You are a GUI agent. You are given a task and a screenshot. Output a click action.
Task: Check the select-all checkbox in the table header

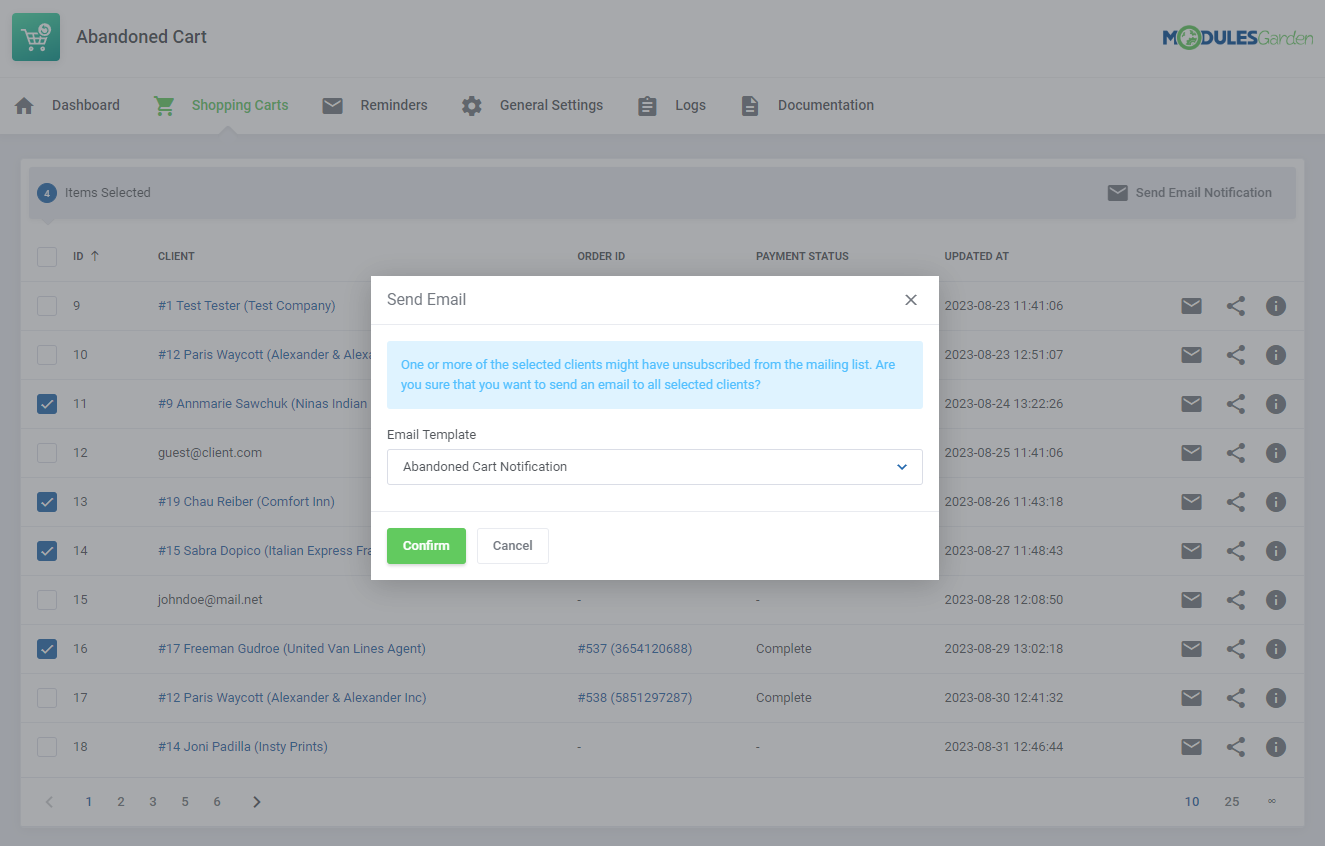(47, 256)
